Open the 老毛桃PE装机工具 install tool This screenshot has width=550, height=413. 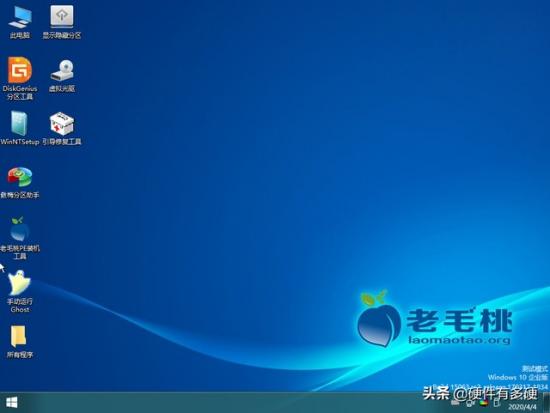click(20, 238)
